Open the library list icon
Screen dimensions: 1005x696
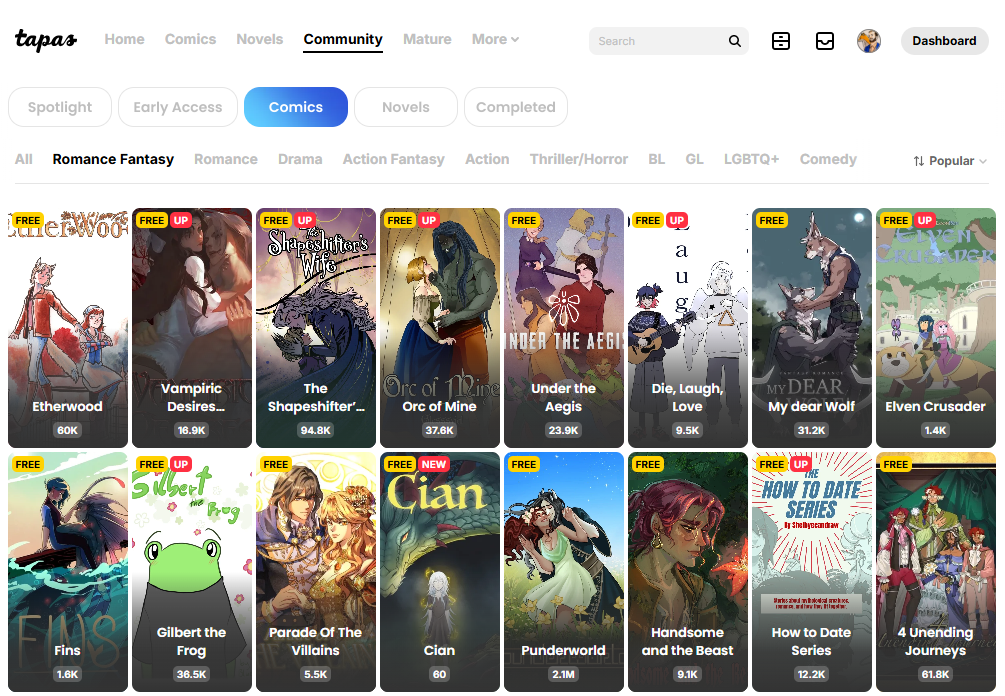coord(781,41)
